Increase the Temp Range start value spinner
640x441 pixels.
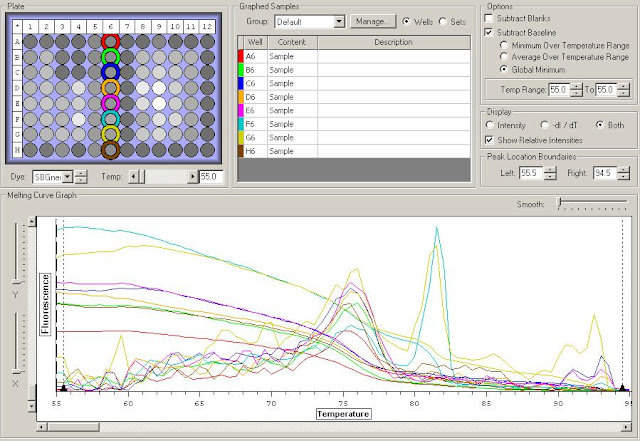click(576, 86)
